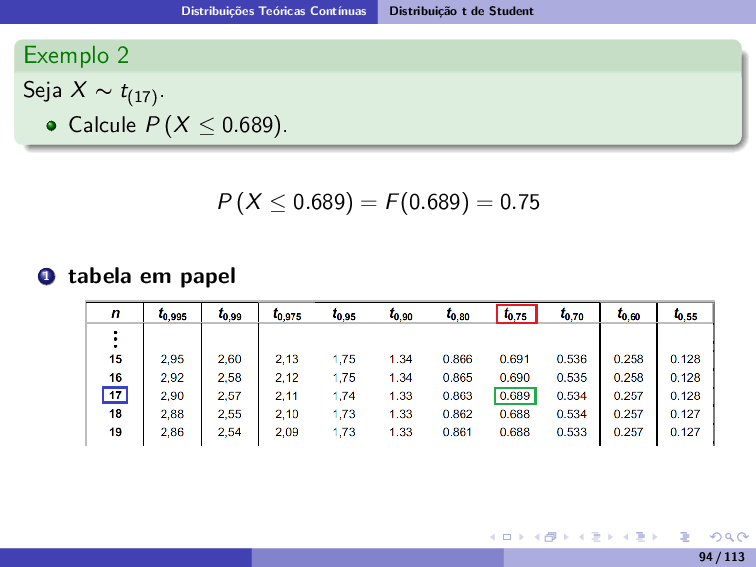Click column header t0,70
This screenshot has height=567, width=756.
572,314
